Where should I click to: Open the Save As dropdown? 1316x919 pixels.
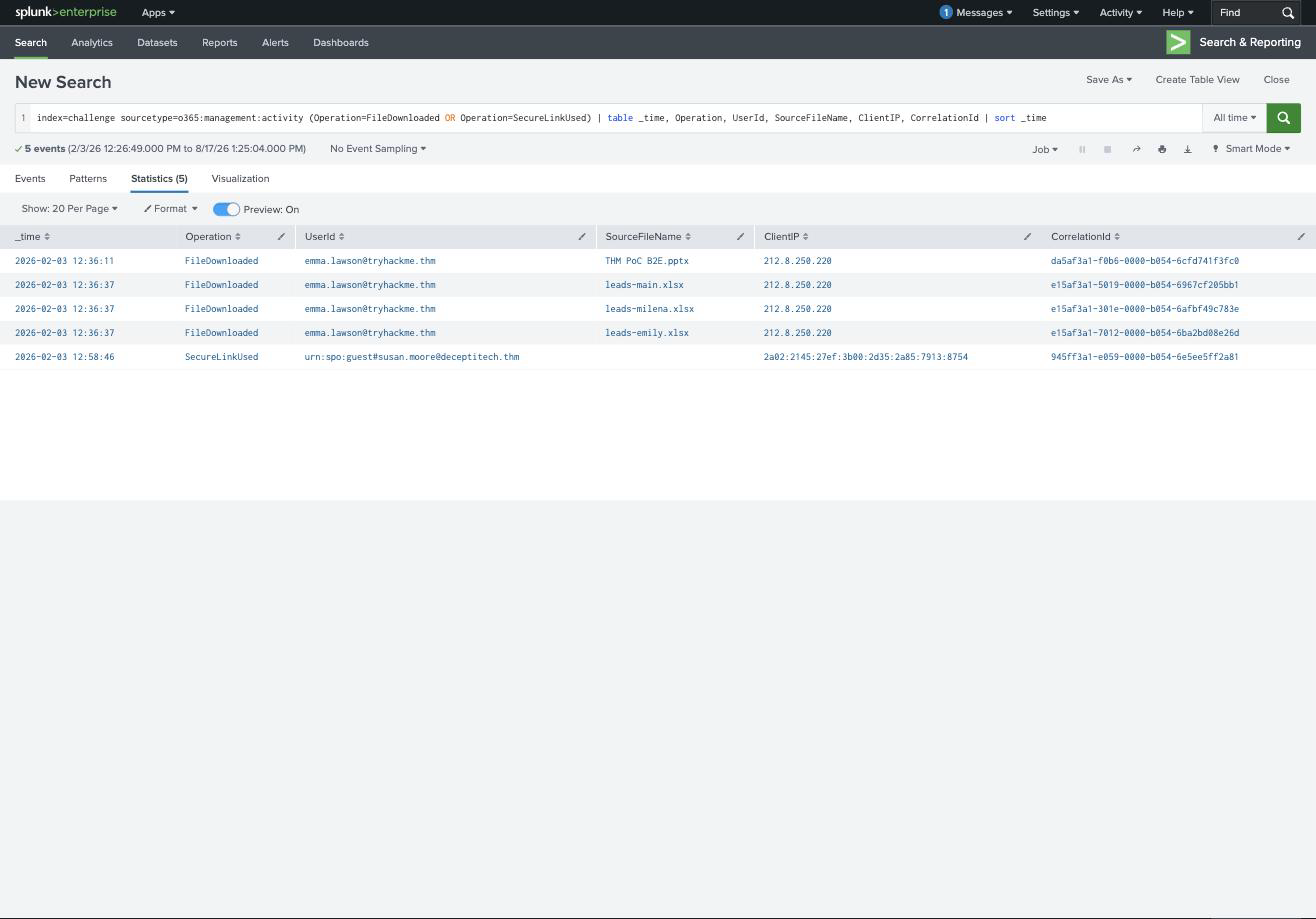click(1109, 80)
